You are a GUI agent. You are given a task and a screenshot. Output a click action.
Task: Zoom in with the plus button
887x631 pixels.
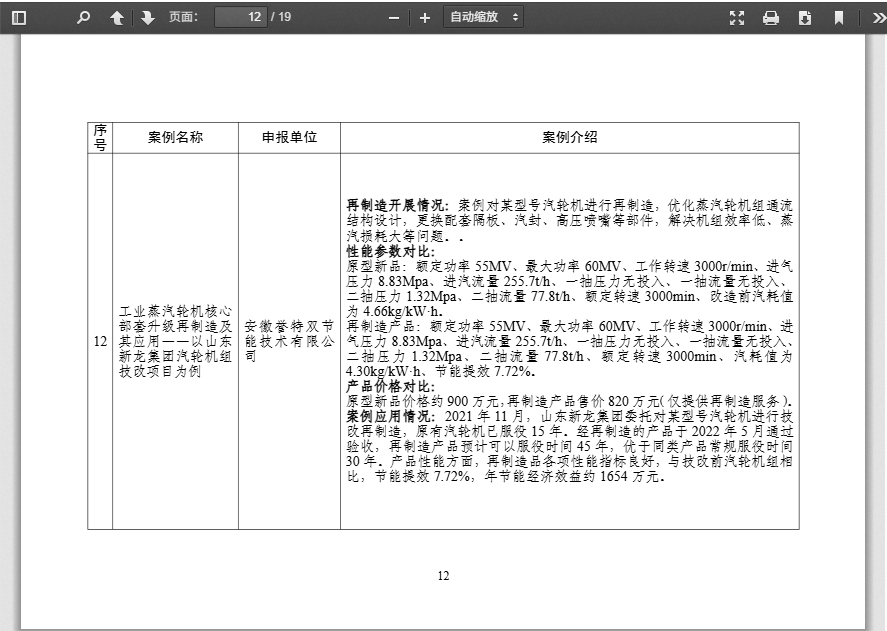coord(425,17)
